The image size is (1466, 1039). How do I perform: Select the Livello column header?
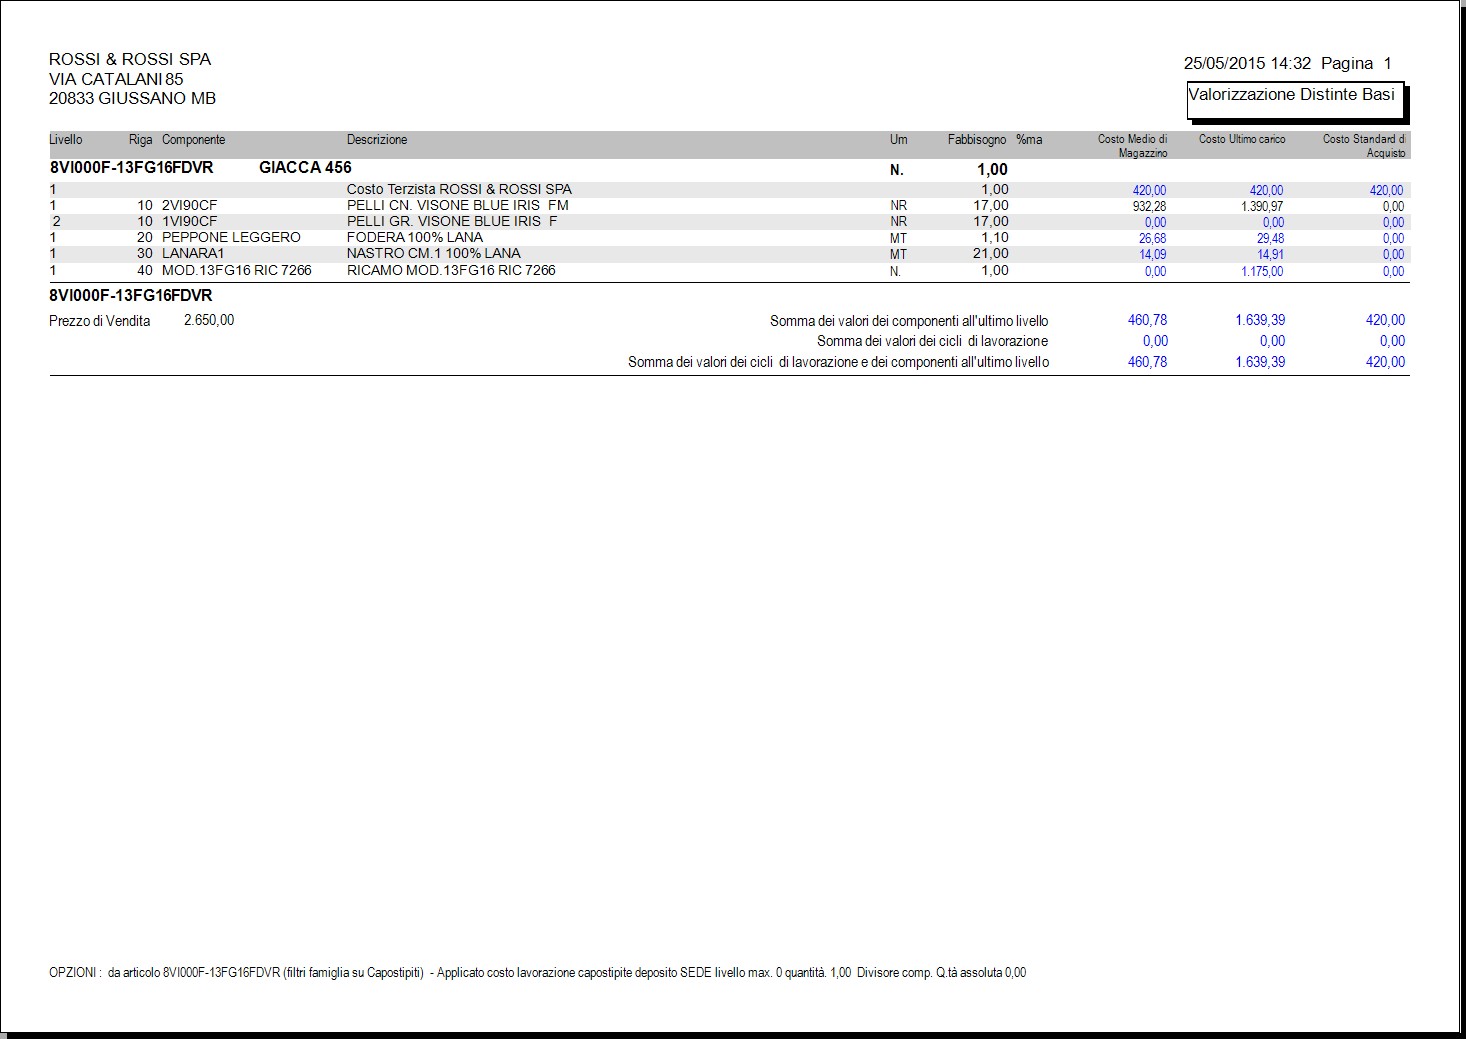[x=66, y=140]
